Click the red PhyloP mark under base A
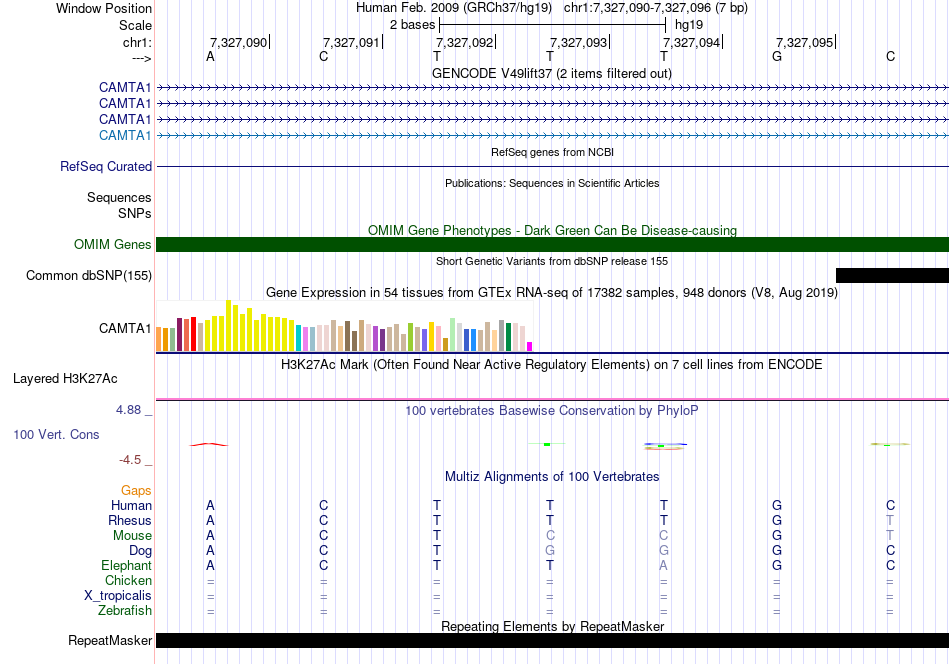Viewport: 950px width, 664px height. (209, 445)
